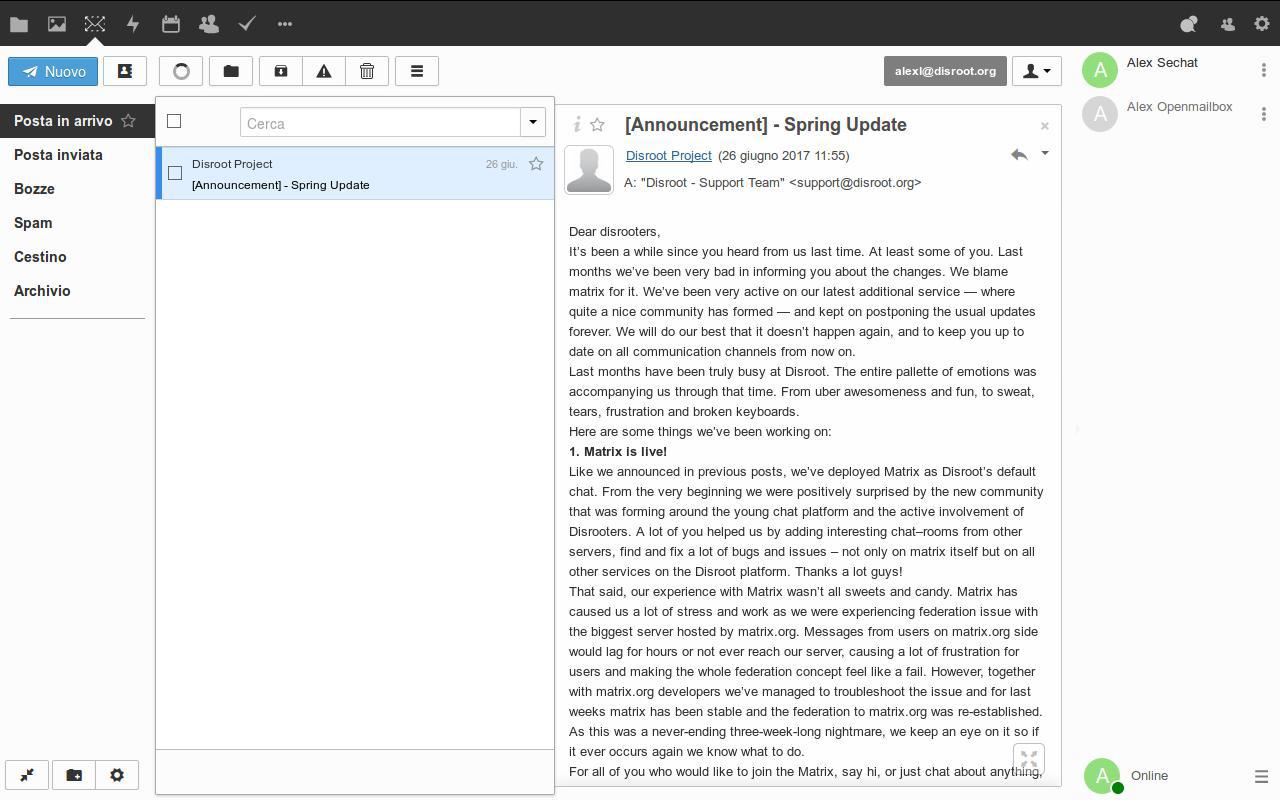The width and height of the screenshot is (1280, 800).
Task: Mark message as spam with warning icon
Action: pos(324,71)
